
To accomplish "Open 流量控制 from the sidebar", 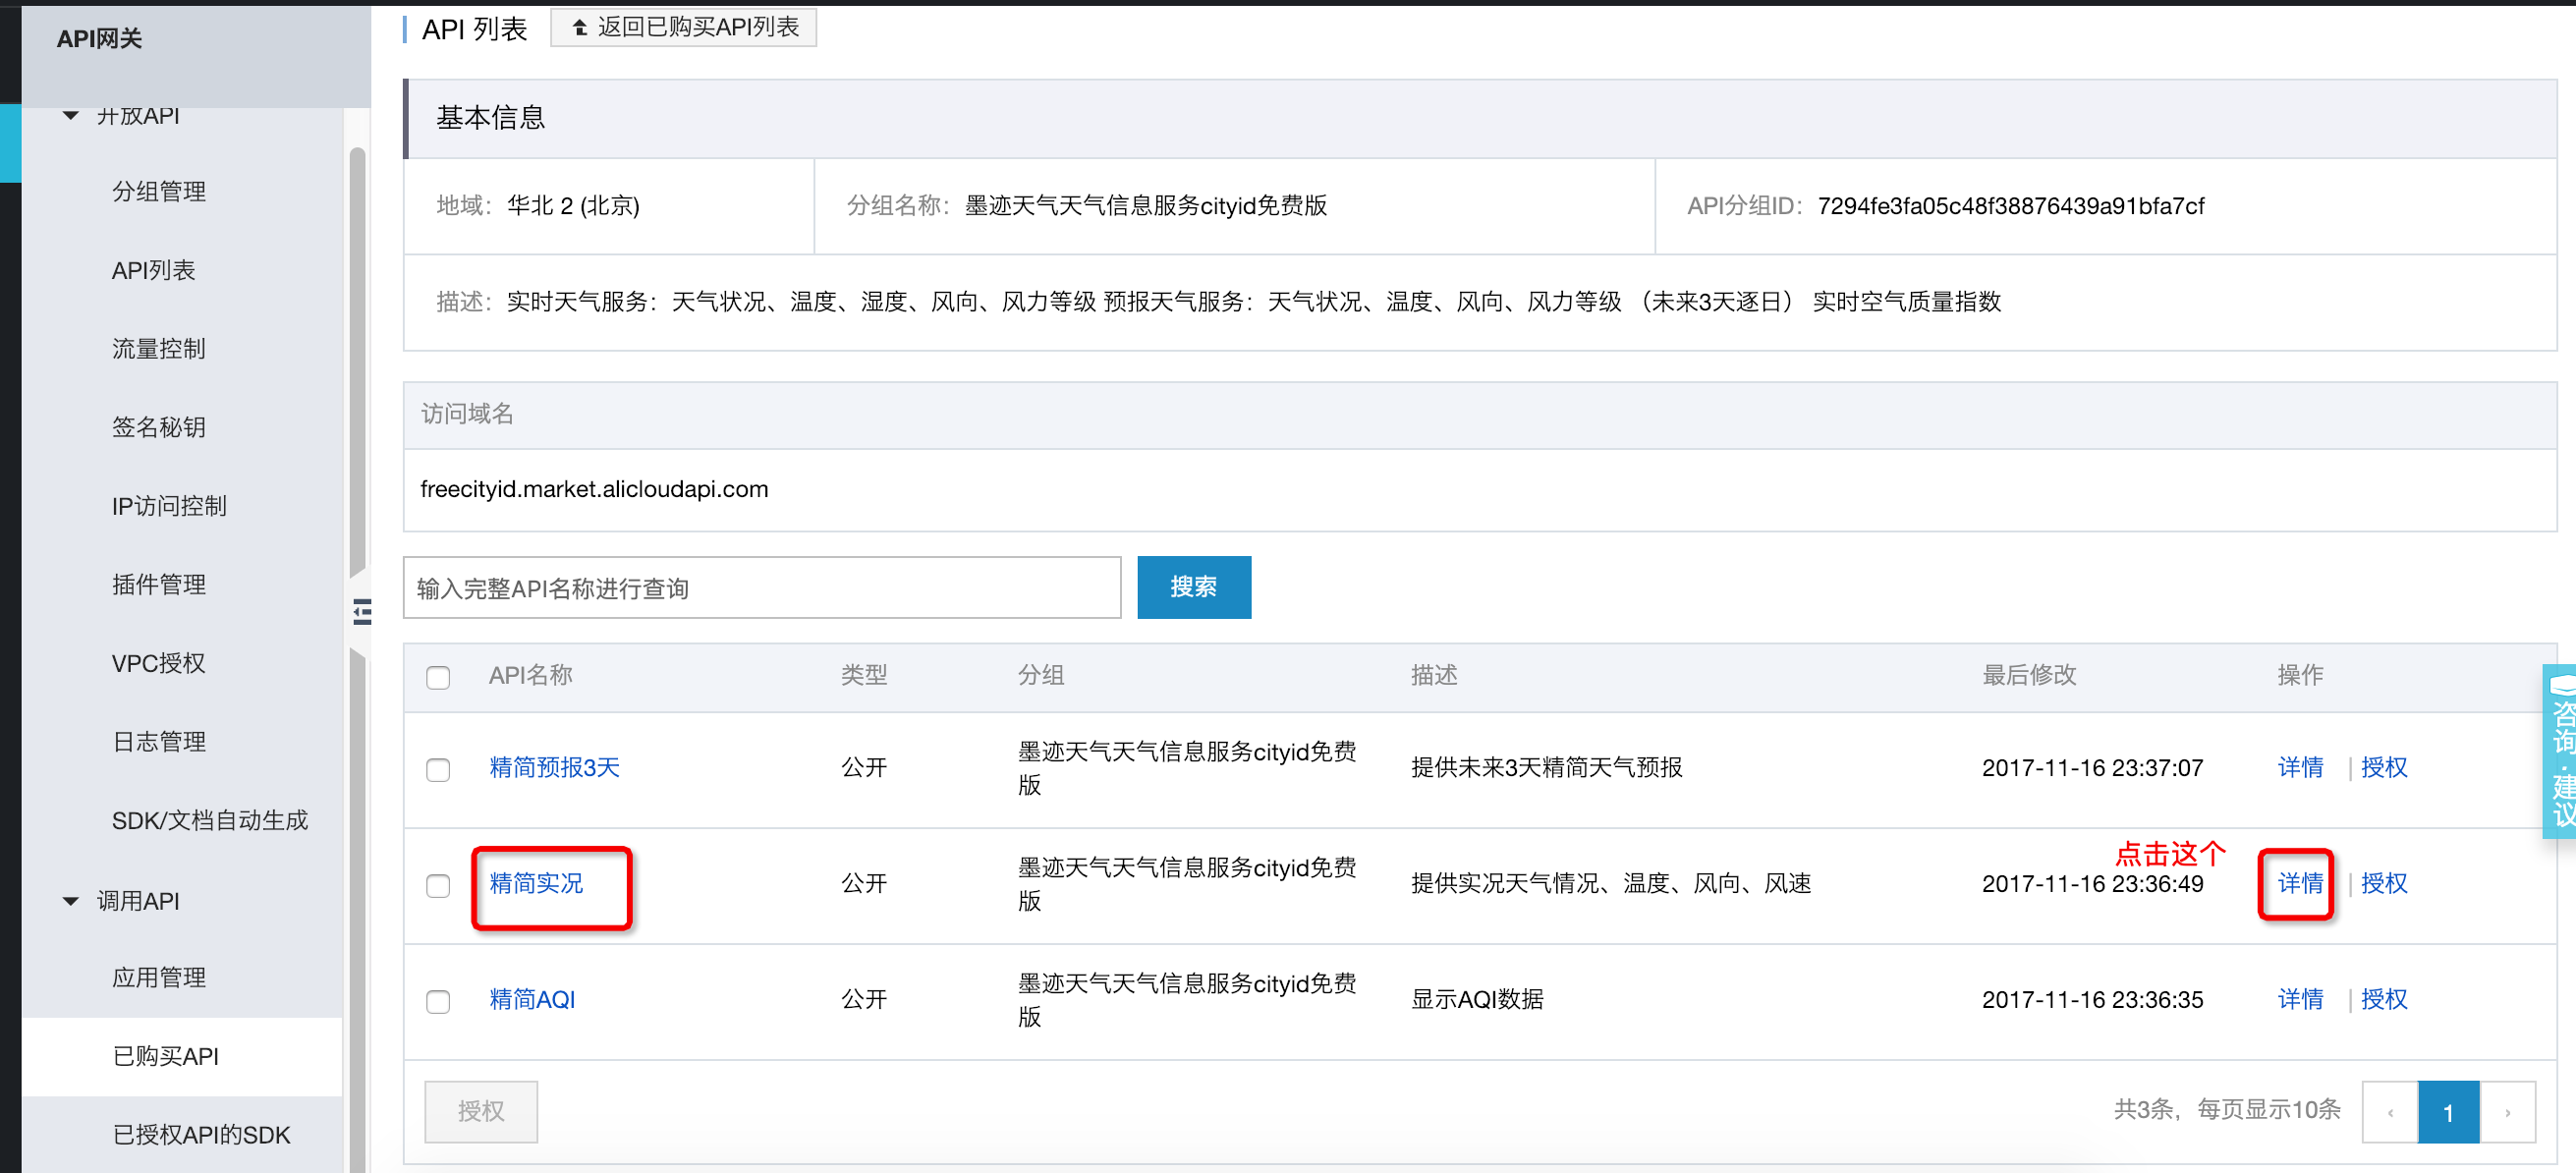I will [x=159, y=349].
